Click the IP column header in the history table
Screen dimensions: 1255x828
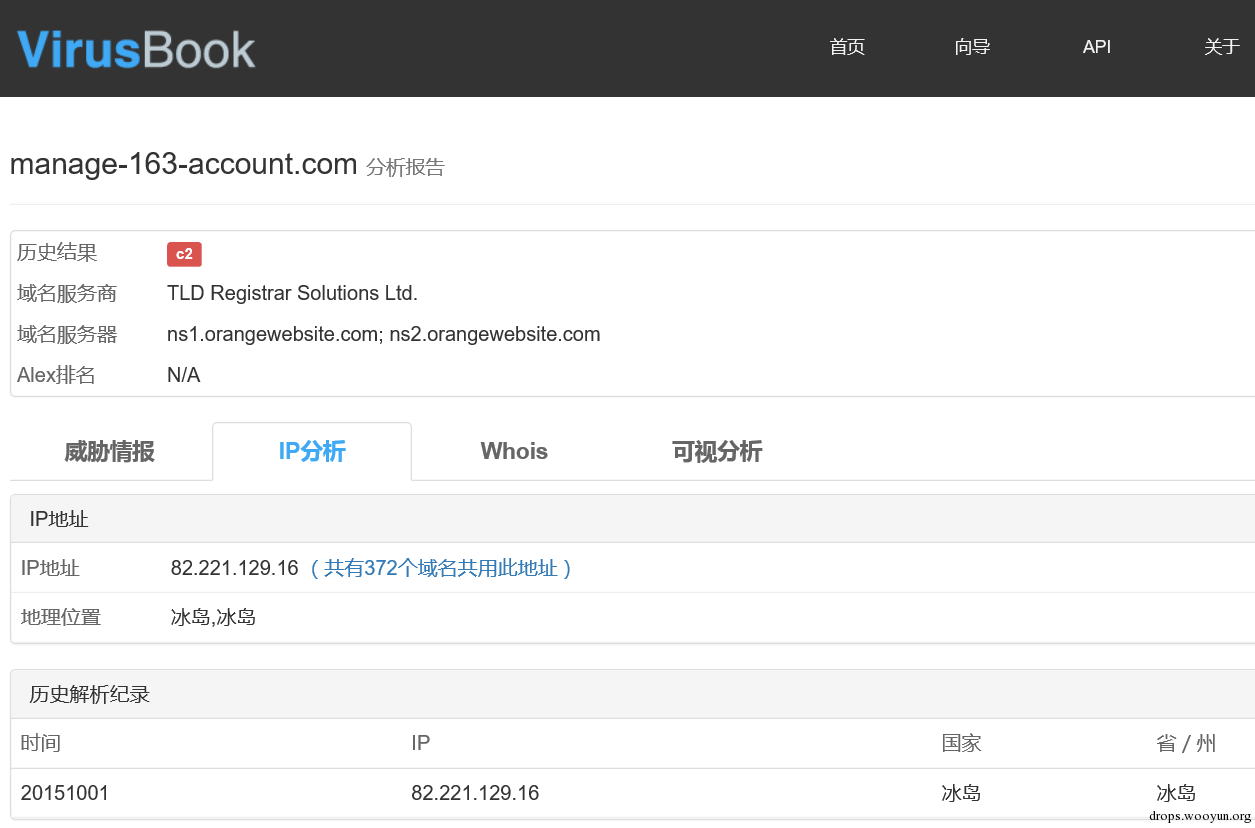[x=420, y=743]
